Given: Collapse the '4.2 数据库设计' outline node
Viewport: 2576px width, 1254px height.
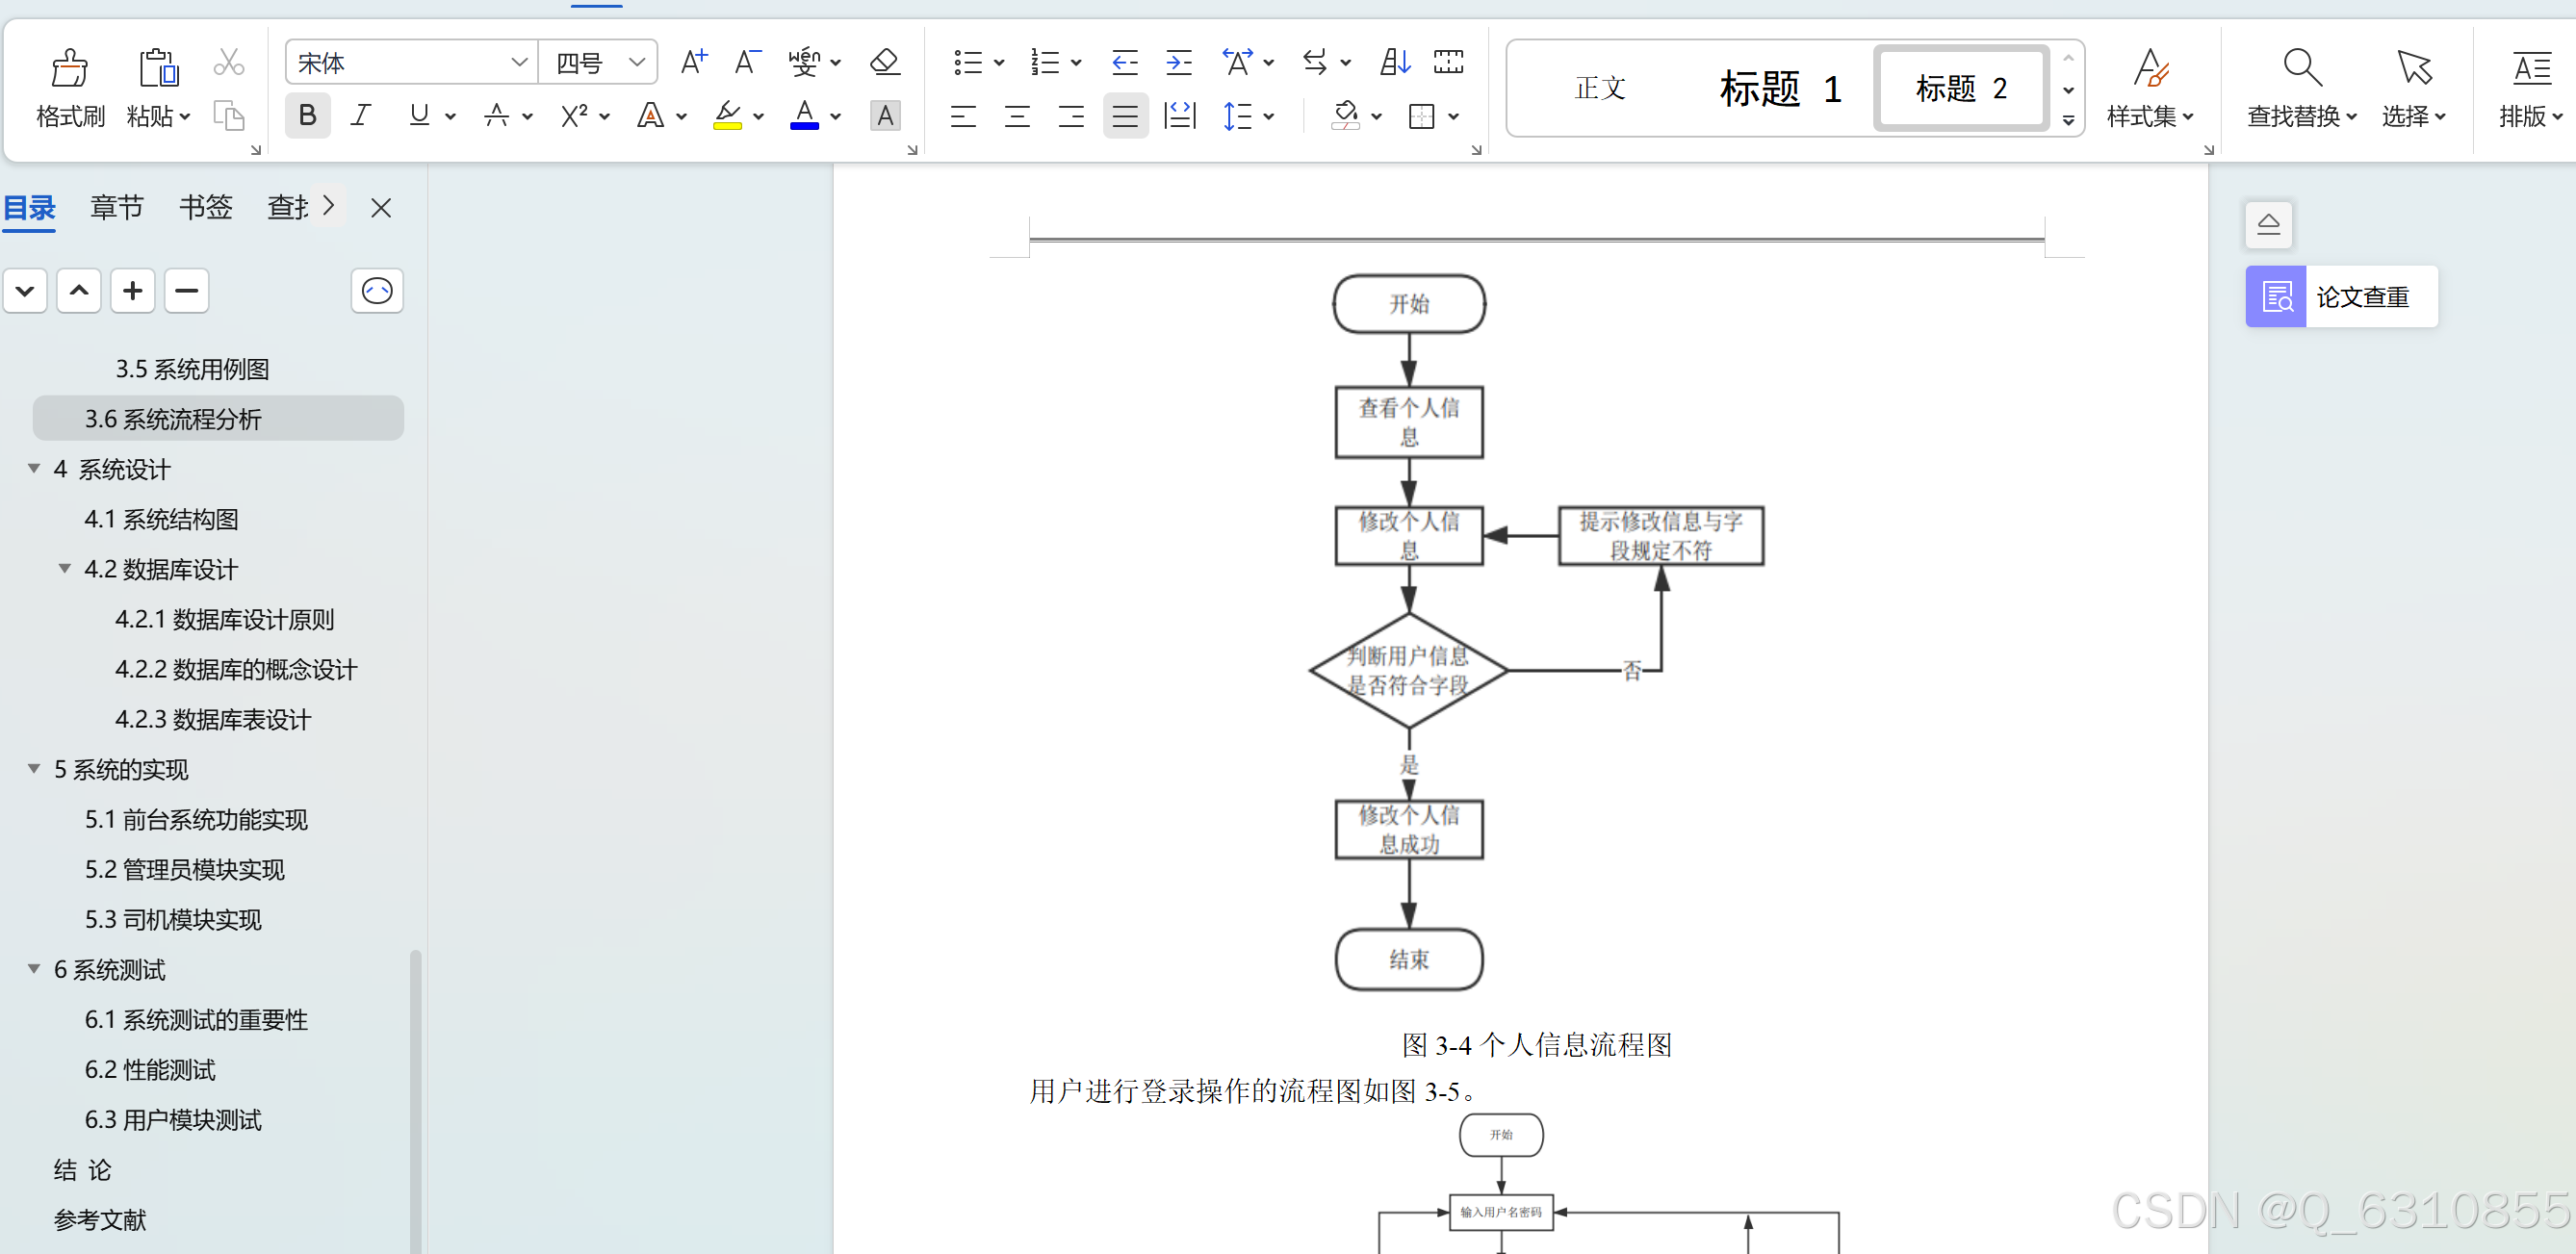Looking at the screenshot, I should point(65,568).
